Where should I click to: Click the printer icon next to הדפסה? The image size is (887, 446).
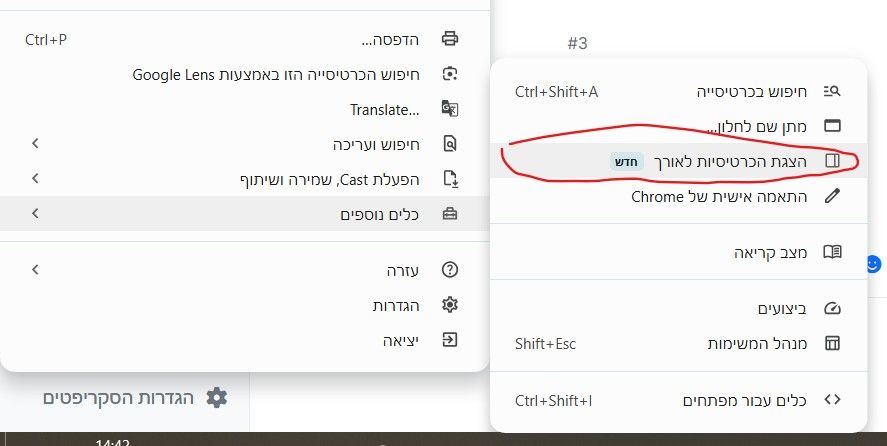(x=450, y=38)
